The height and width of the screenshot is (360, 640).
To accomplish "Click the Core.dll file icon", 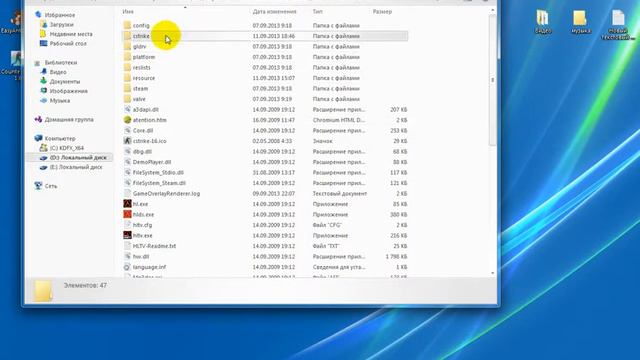I will [127, 131].
